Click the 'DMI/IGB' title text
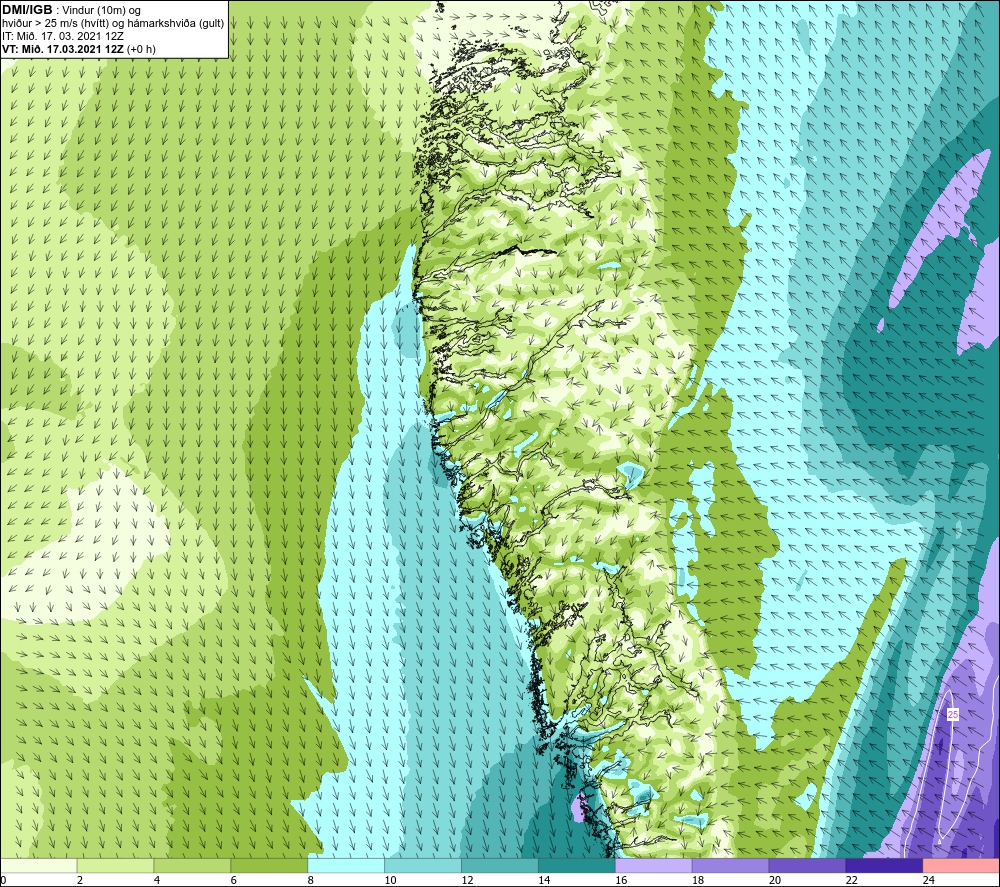This screenshot has width=1000, height=887. click(27, 10)
